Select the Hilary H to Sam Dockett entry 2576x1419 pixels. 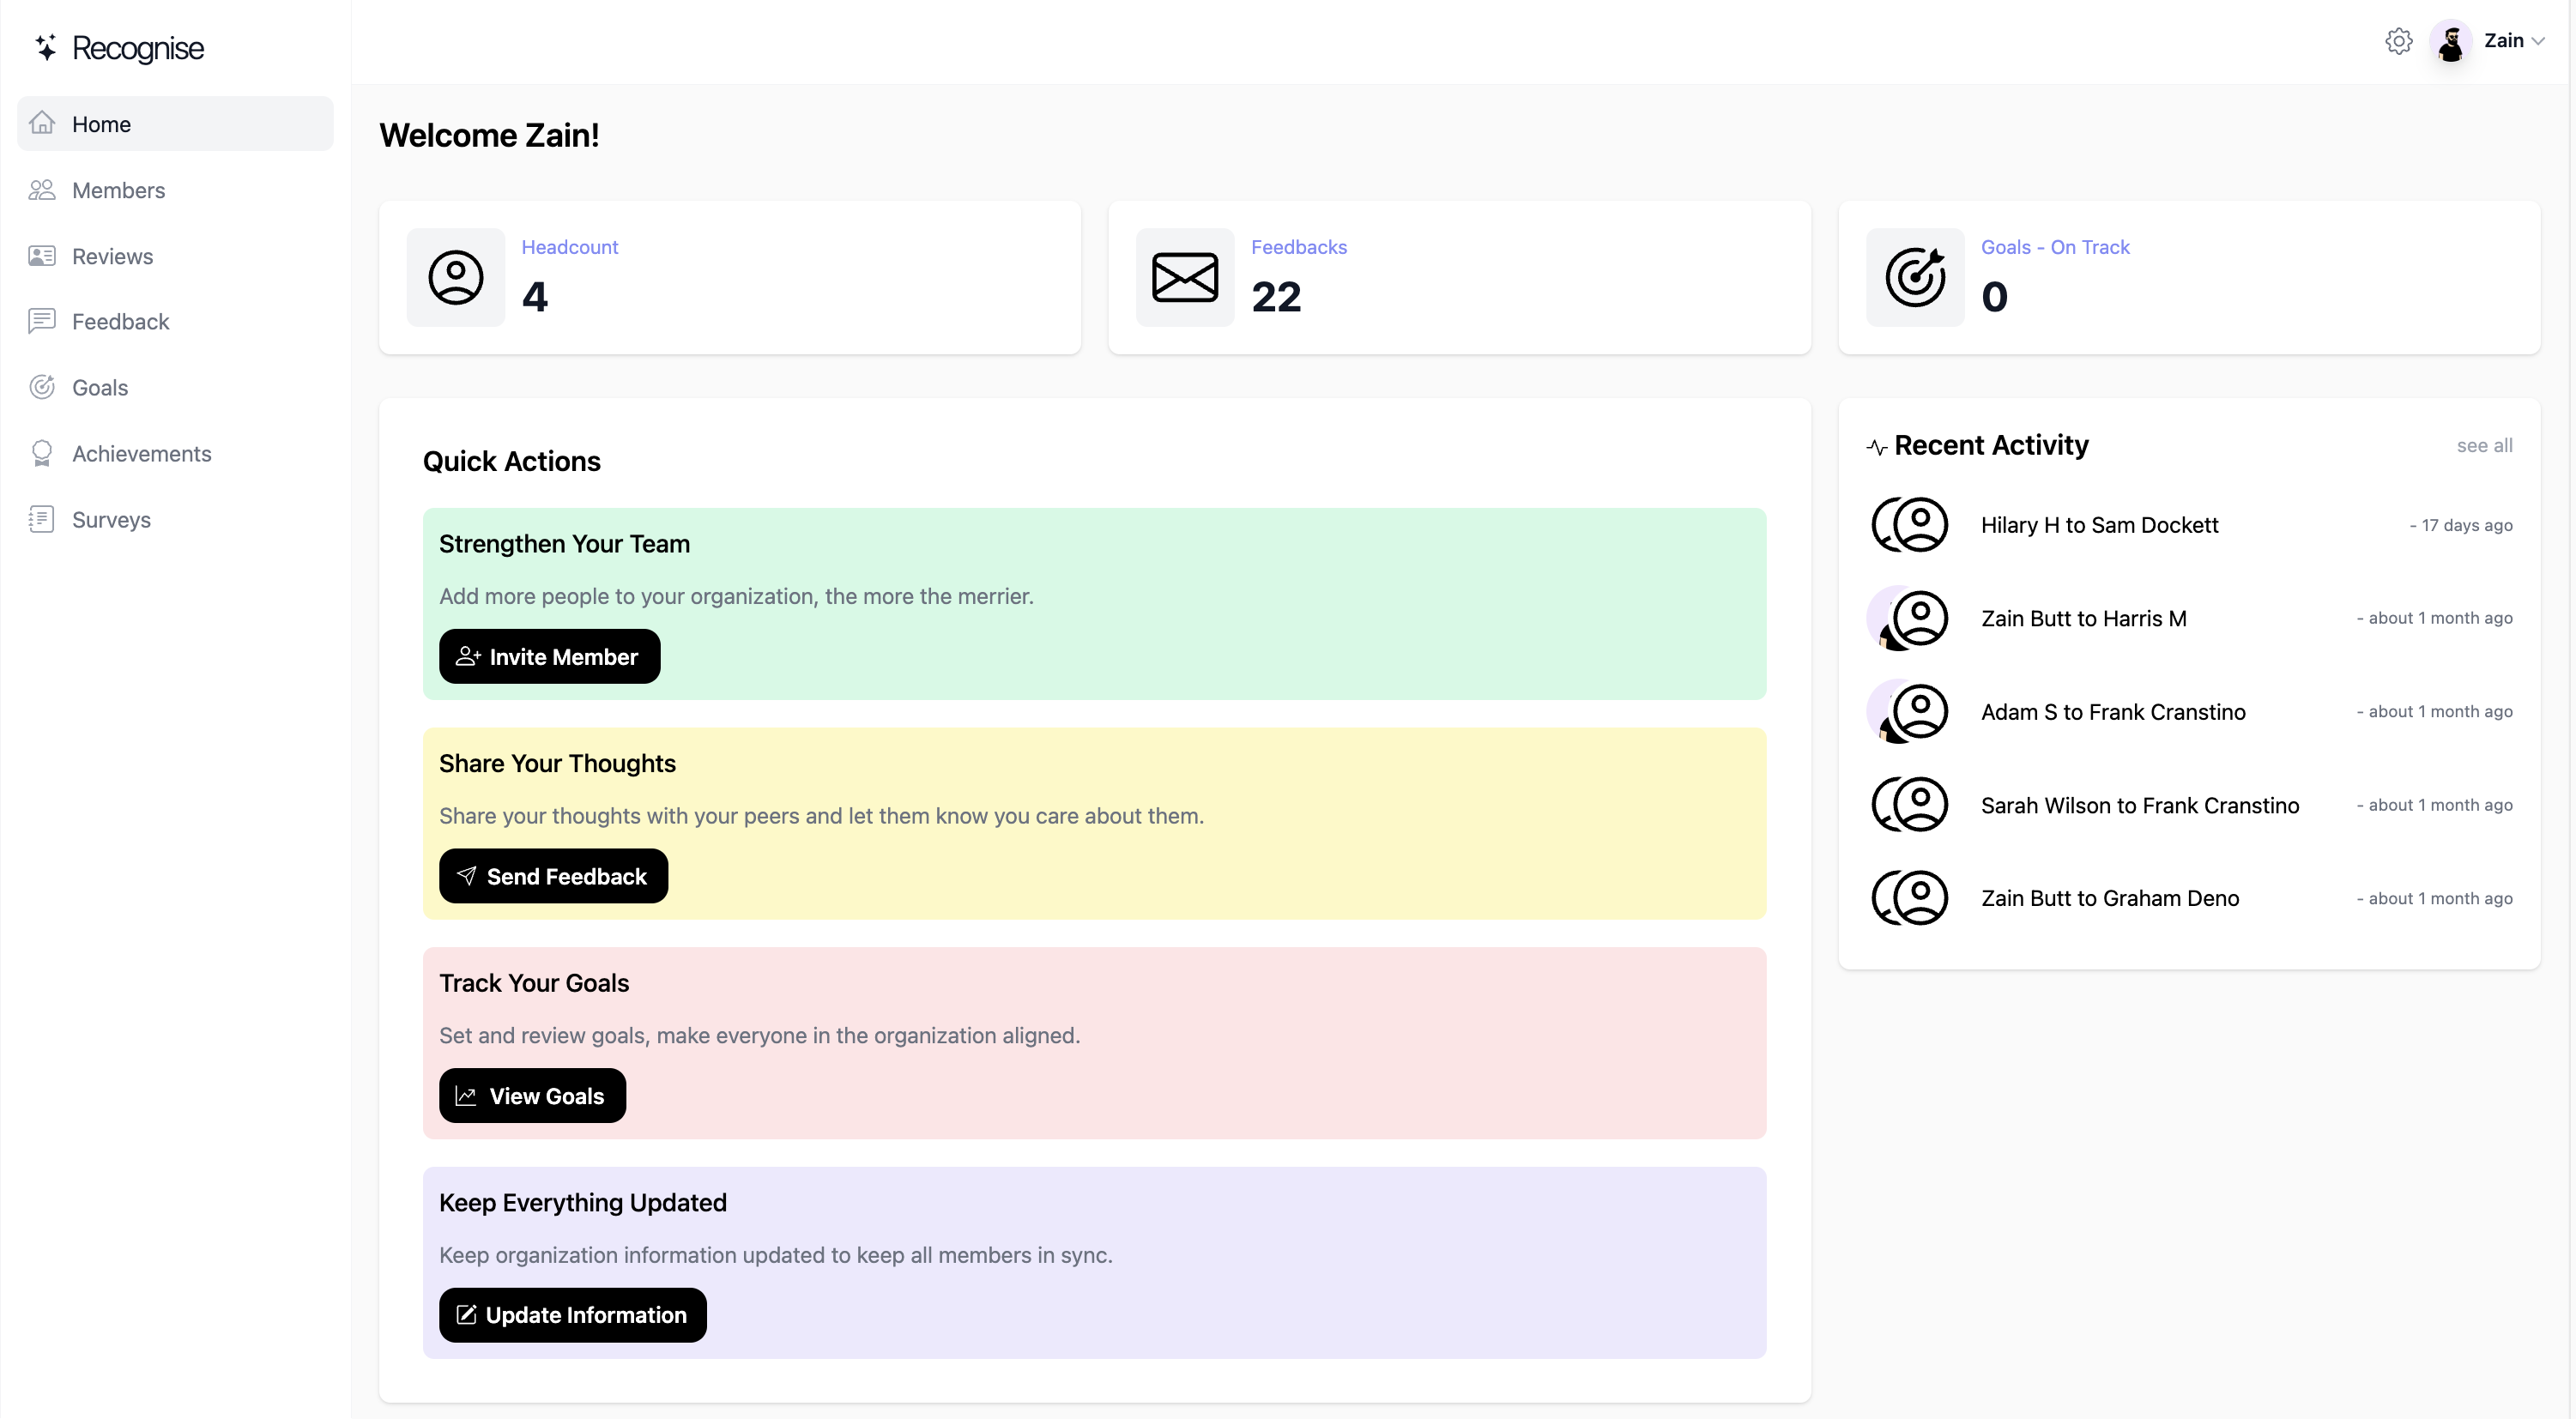coord(2189,525)
